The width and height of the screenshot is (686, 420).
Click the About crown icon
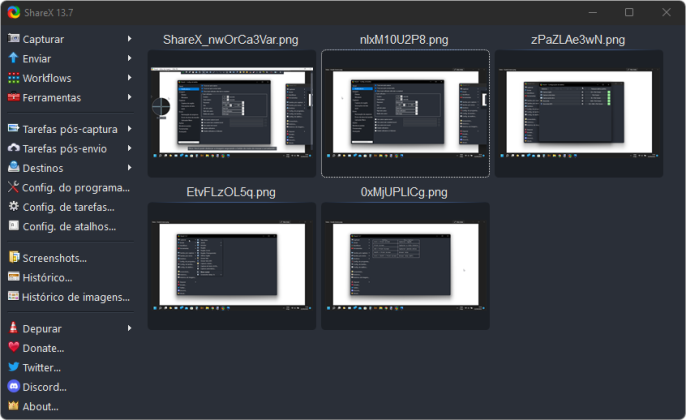coord(14,406)
